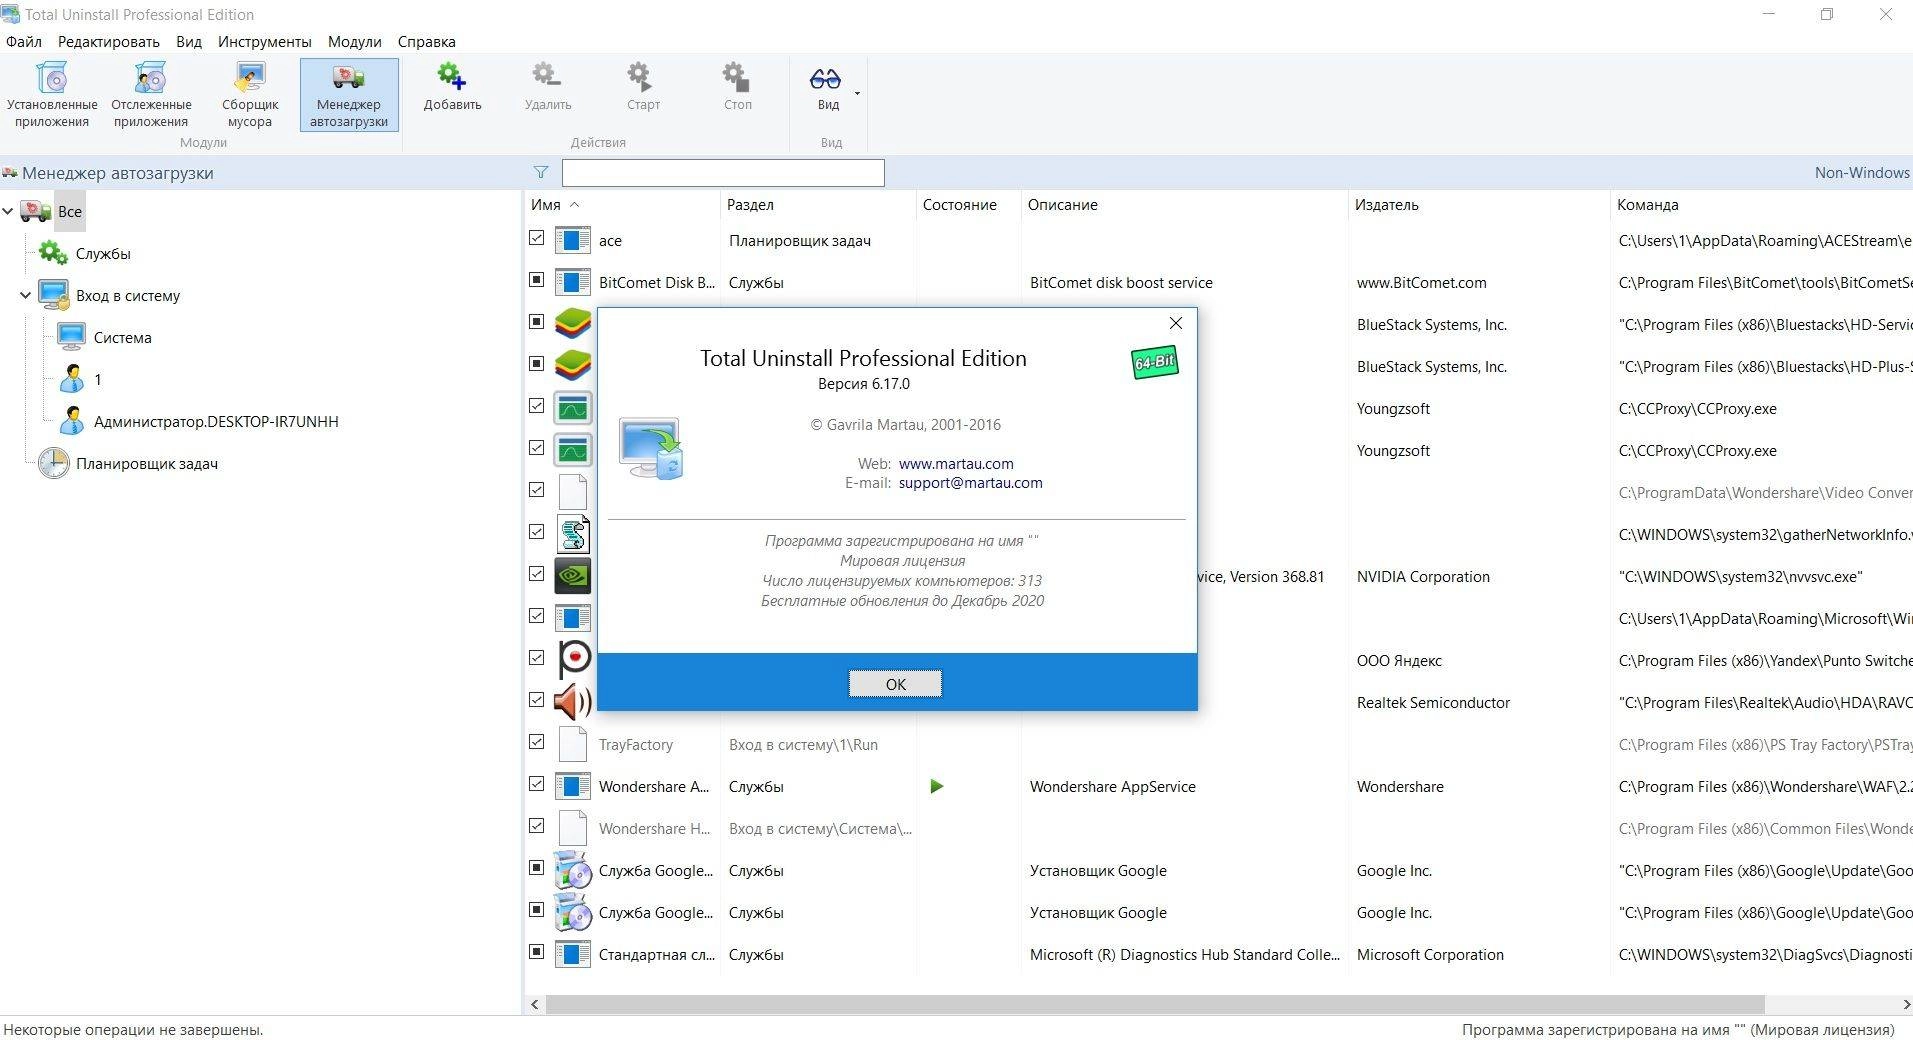Select Менеджер автозагрузки module
Viewport: 1913px width, 1040px height.
[349, 94]
